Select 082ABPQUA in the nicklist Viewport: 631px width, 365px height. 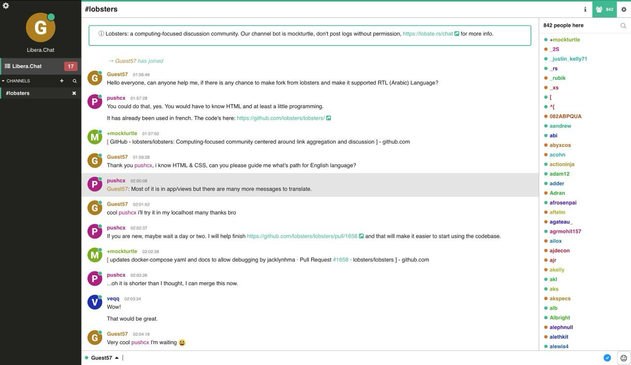tap(565, 116)
